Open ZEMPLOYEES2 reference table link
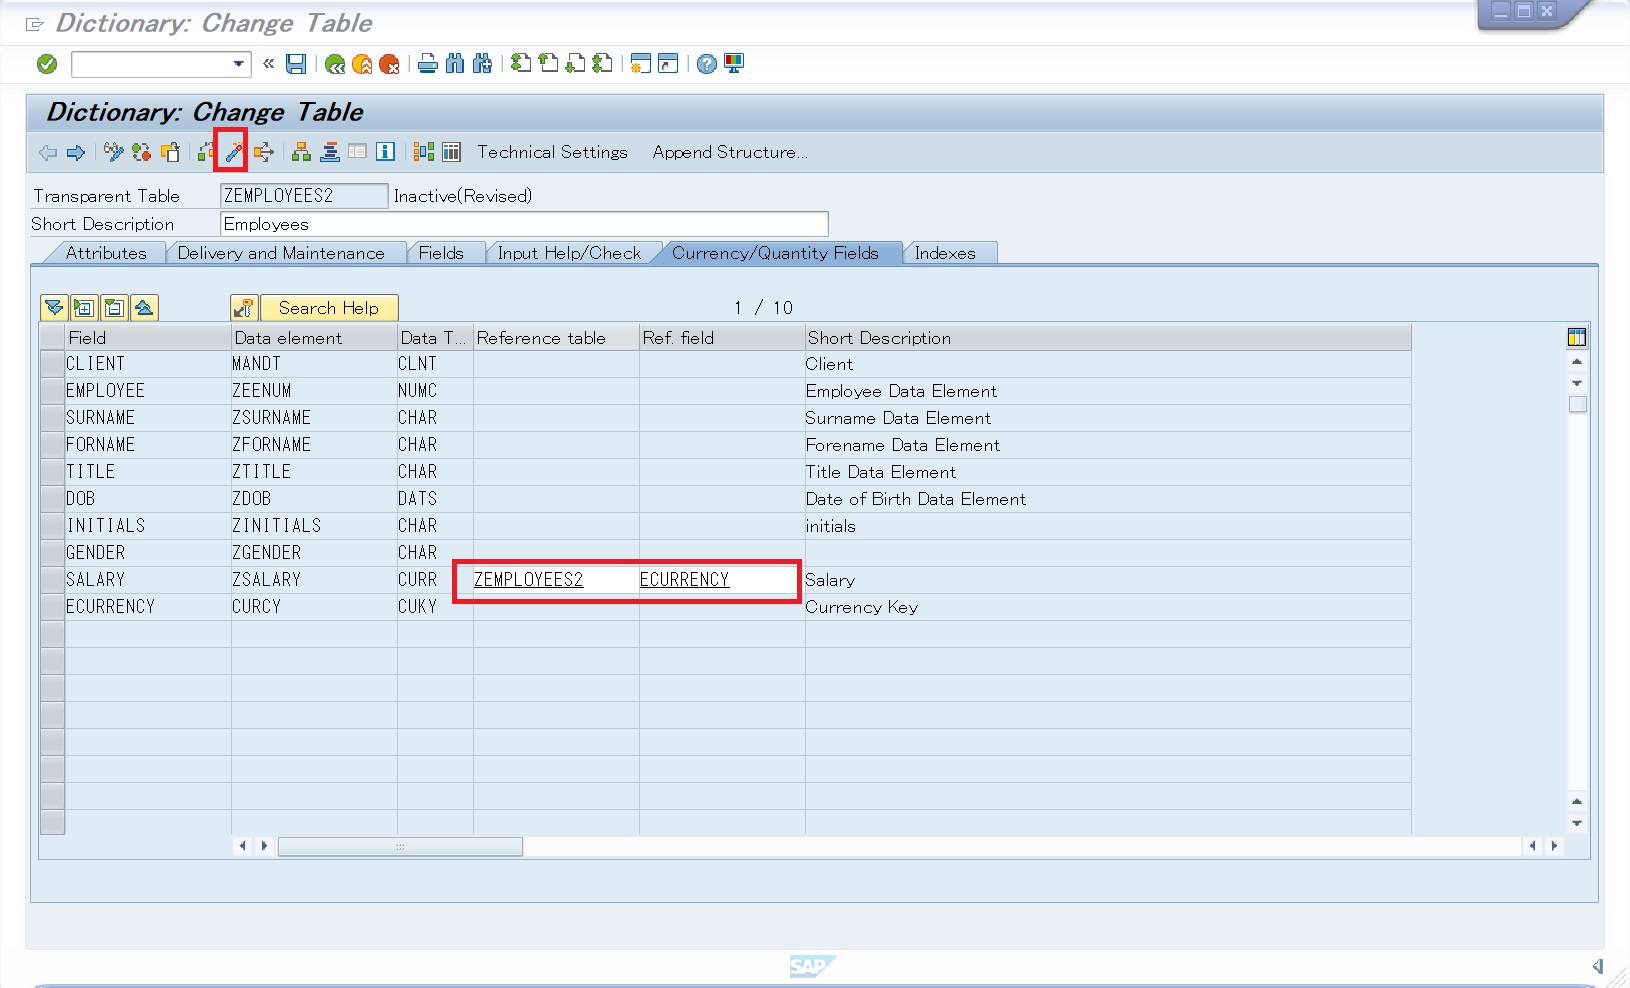 coord(528,580)
